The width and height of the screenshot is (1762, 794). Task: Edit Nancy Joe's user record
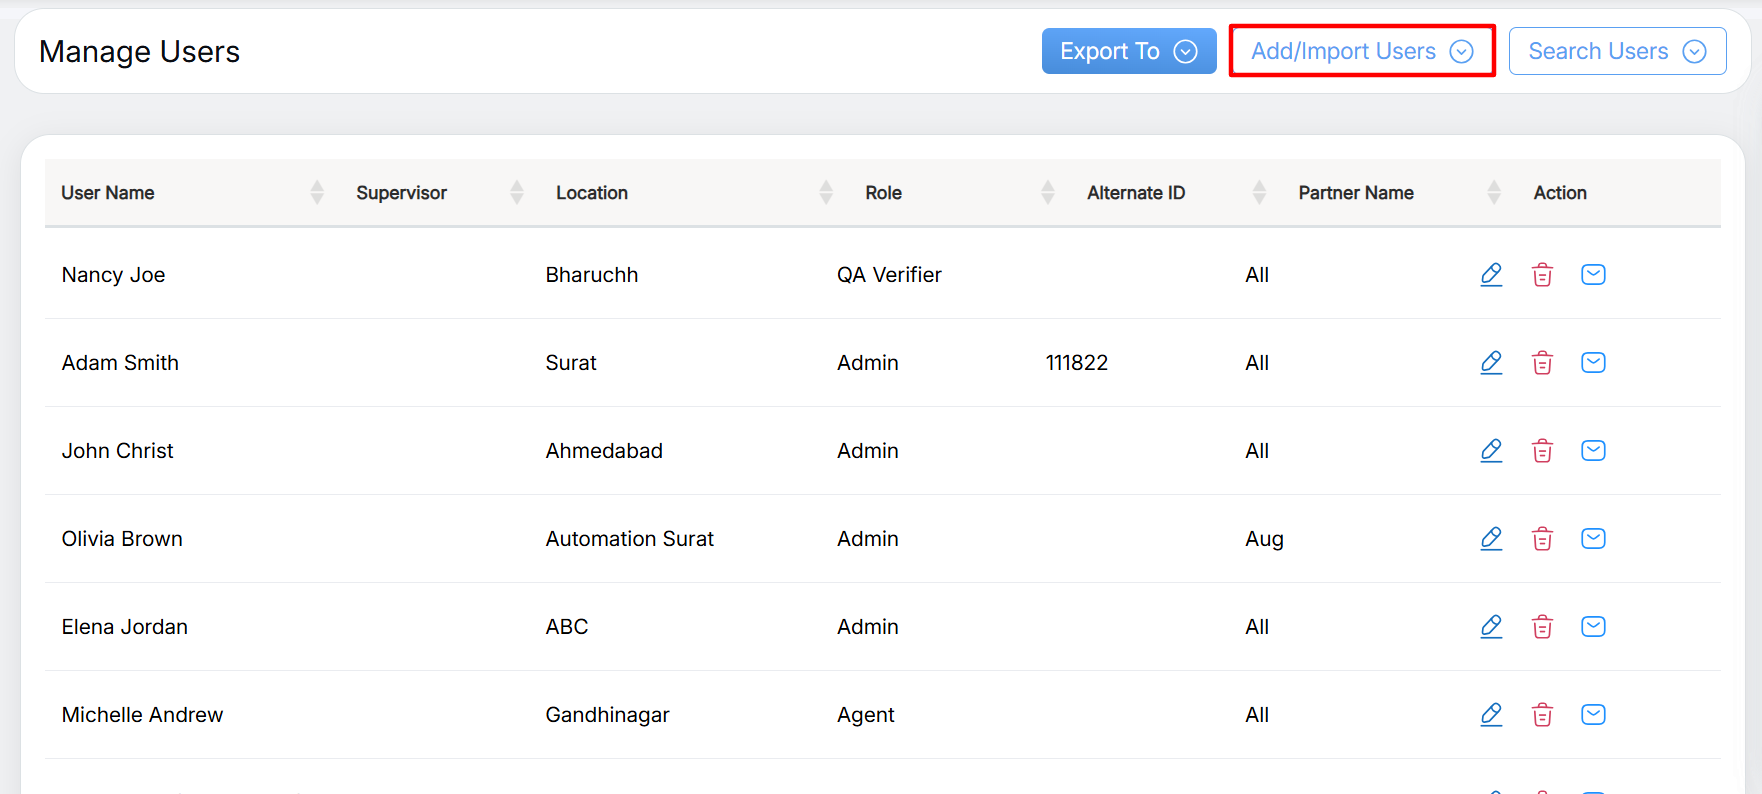click(1491, 274)
